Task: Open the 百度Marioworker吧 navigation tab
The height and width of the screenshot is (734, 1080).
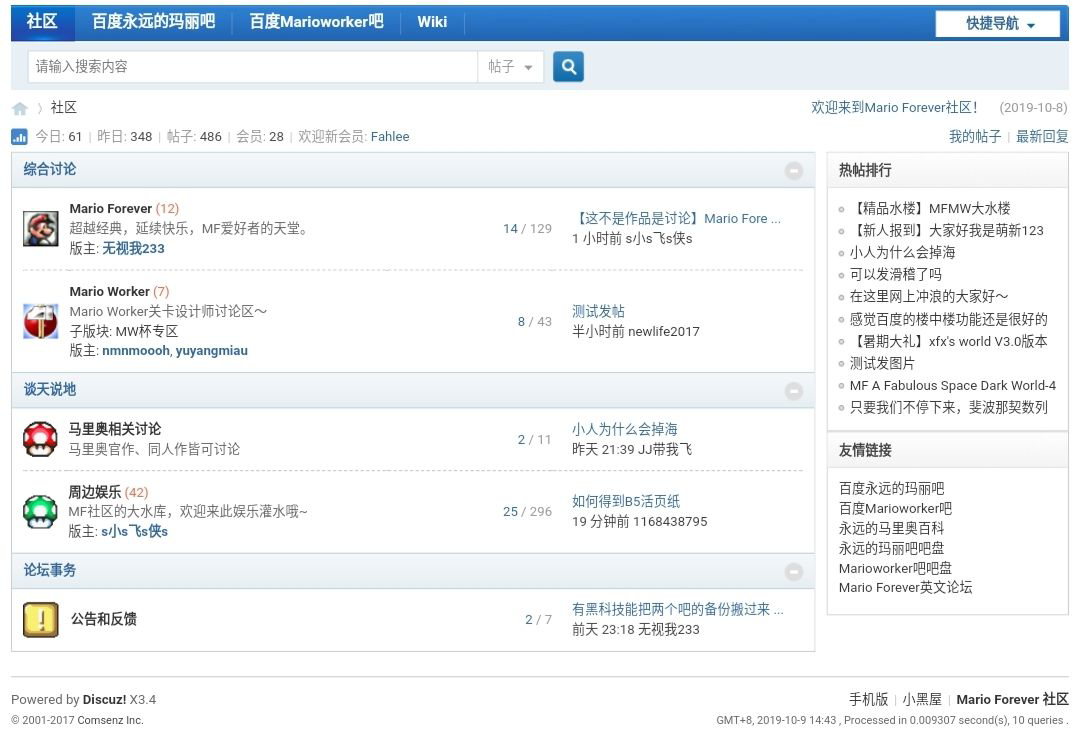Action: [x=316, y=22]
